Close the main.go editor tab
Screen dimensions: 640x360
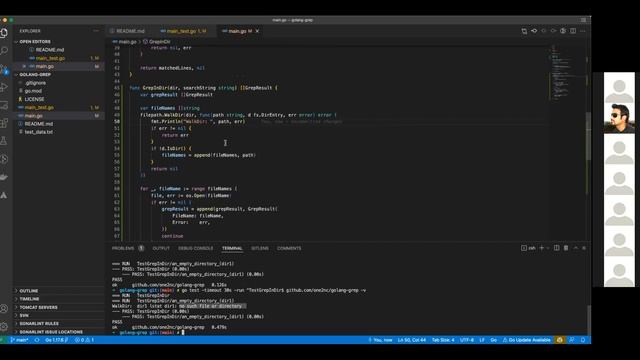257,31
